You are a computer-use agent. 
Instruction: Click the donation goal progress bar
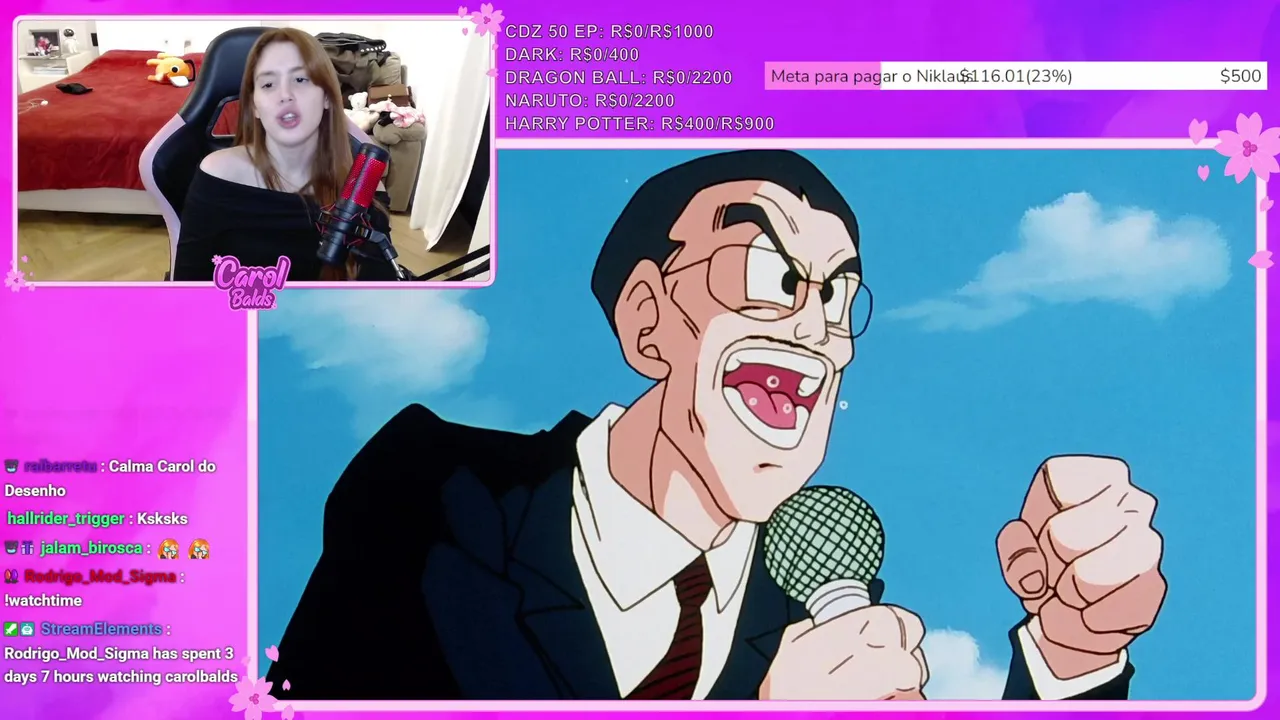point(1015,76)
